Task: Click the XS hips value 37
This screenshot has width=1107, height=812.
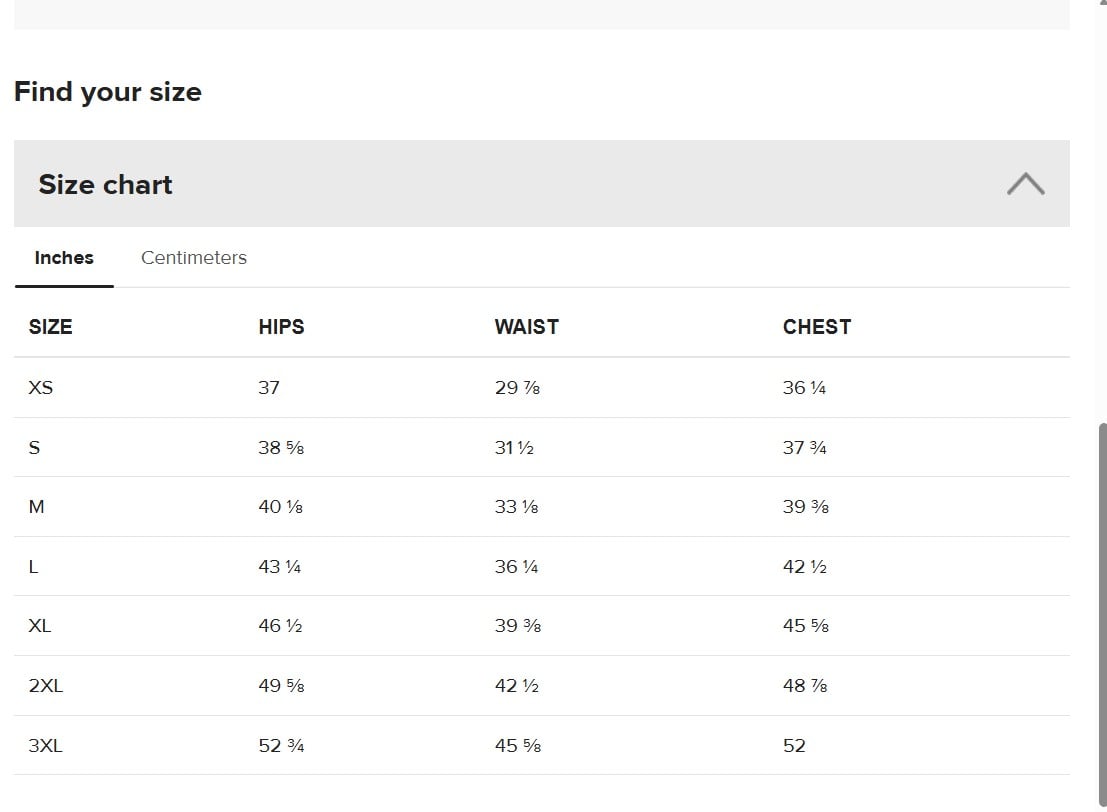Action: tap(269, 388)
